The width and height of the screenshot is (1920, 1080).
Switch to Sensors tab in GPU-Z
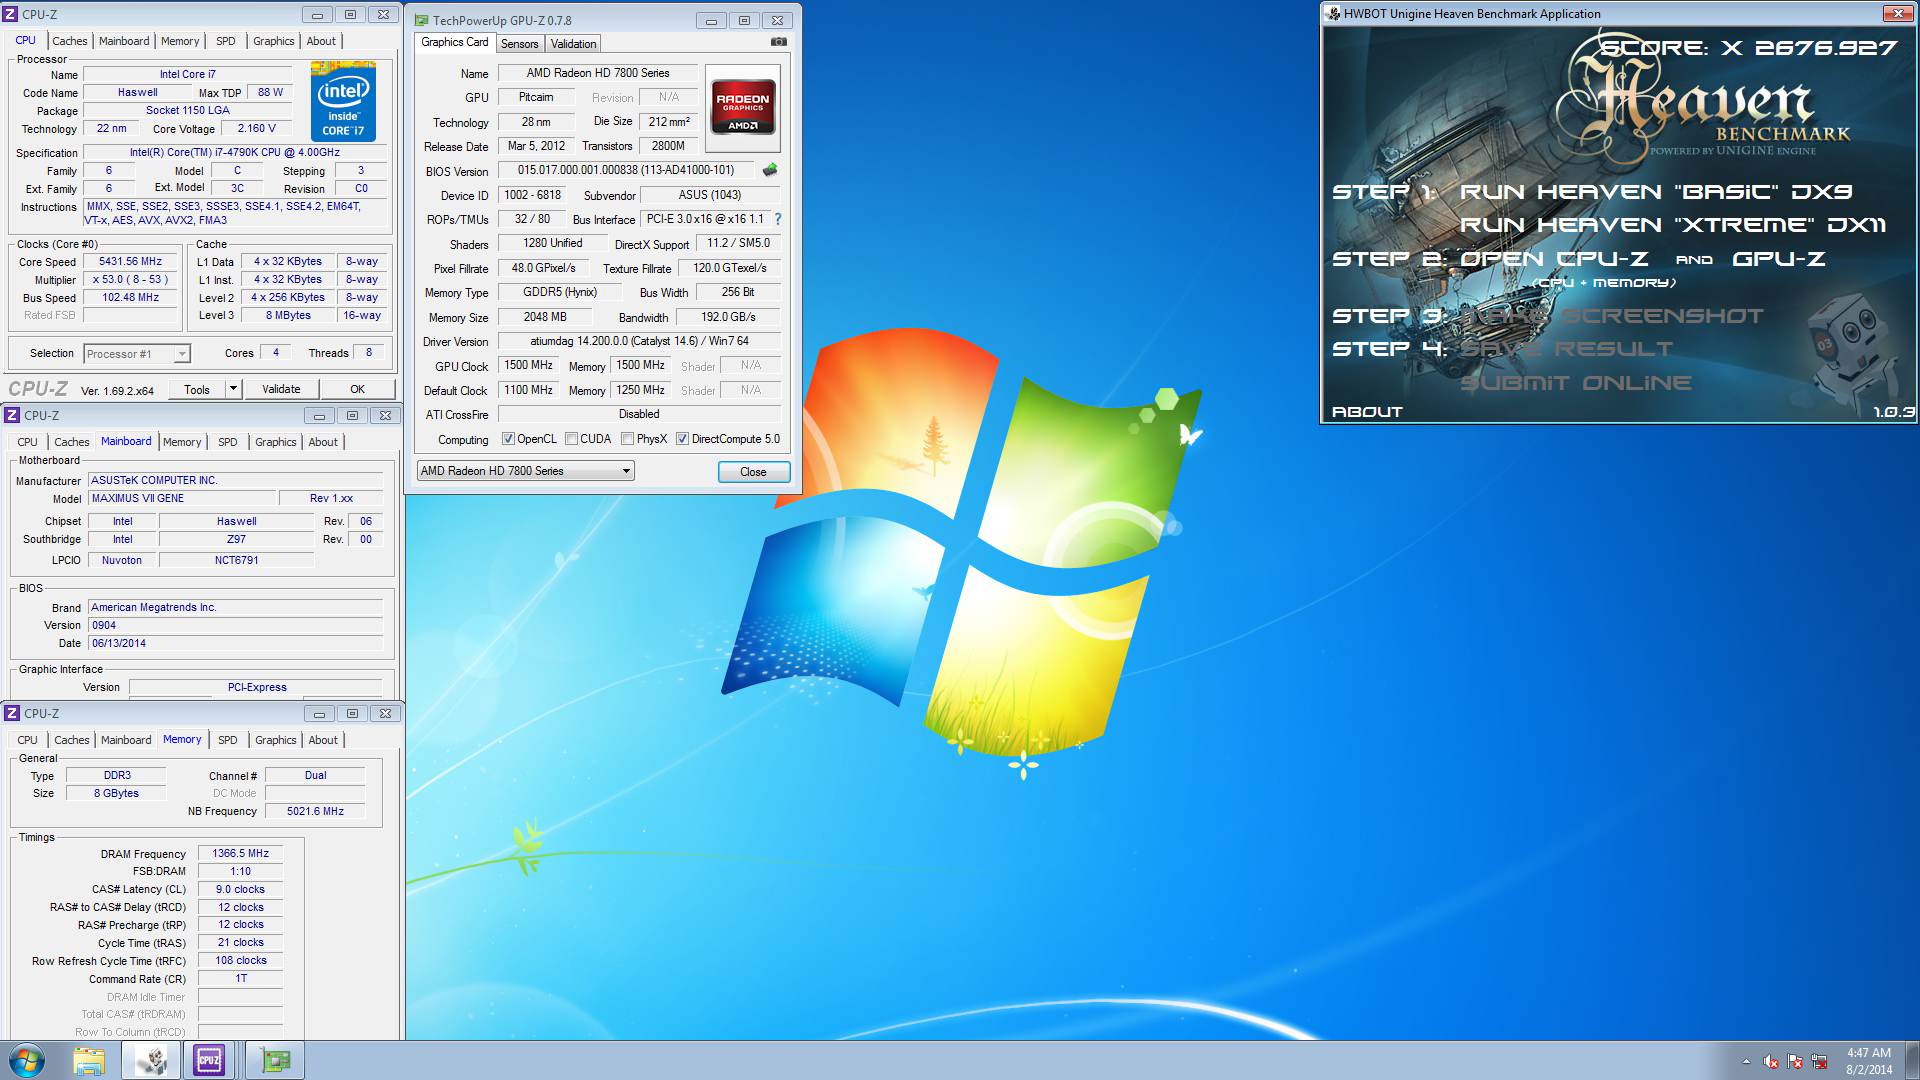click(x=519, y=44)
